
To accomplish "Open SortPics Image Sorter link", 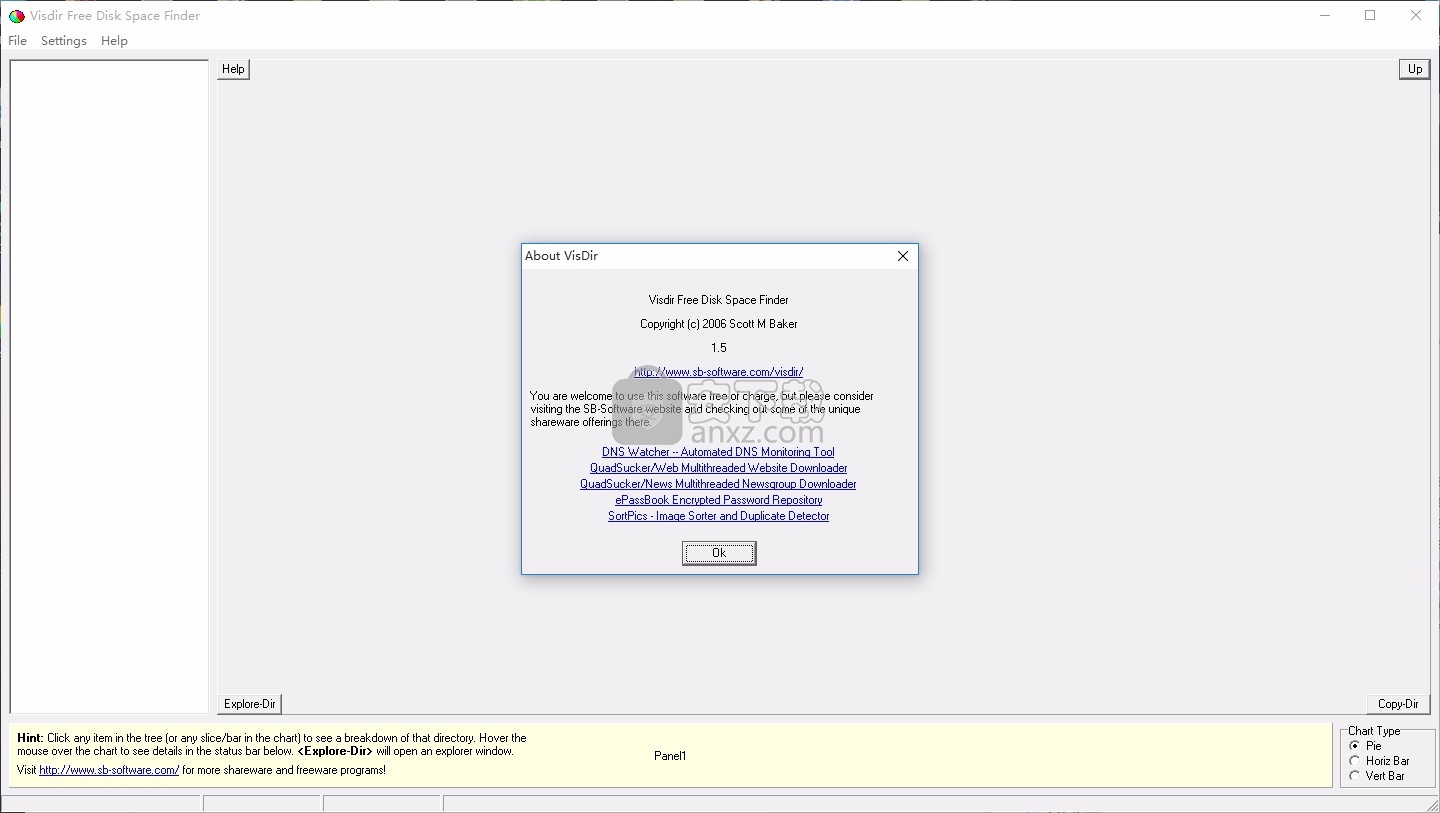I will [x=718, y=516].
